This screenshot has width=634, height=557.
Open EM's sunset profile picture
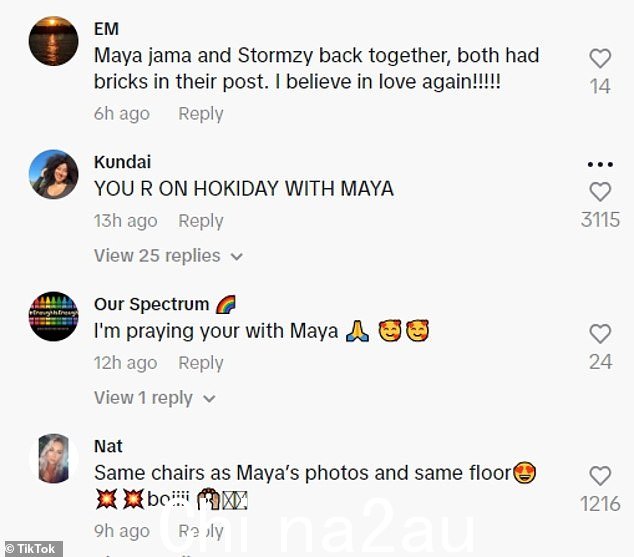pos(53,41)
